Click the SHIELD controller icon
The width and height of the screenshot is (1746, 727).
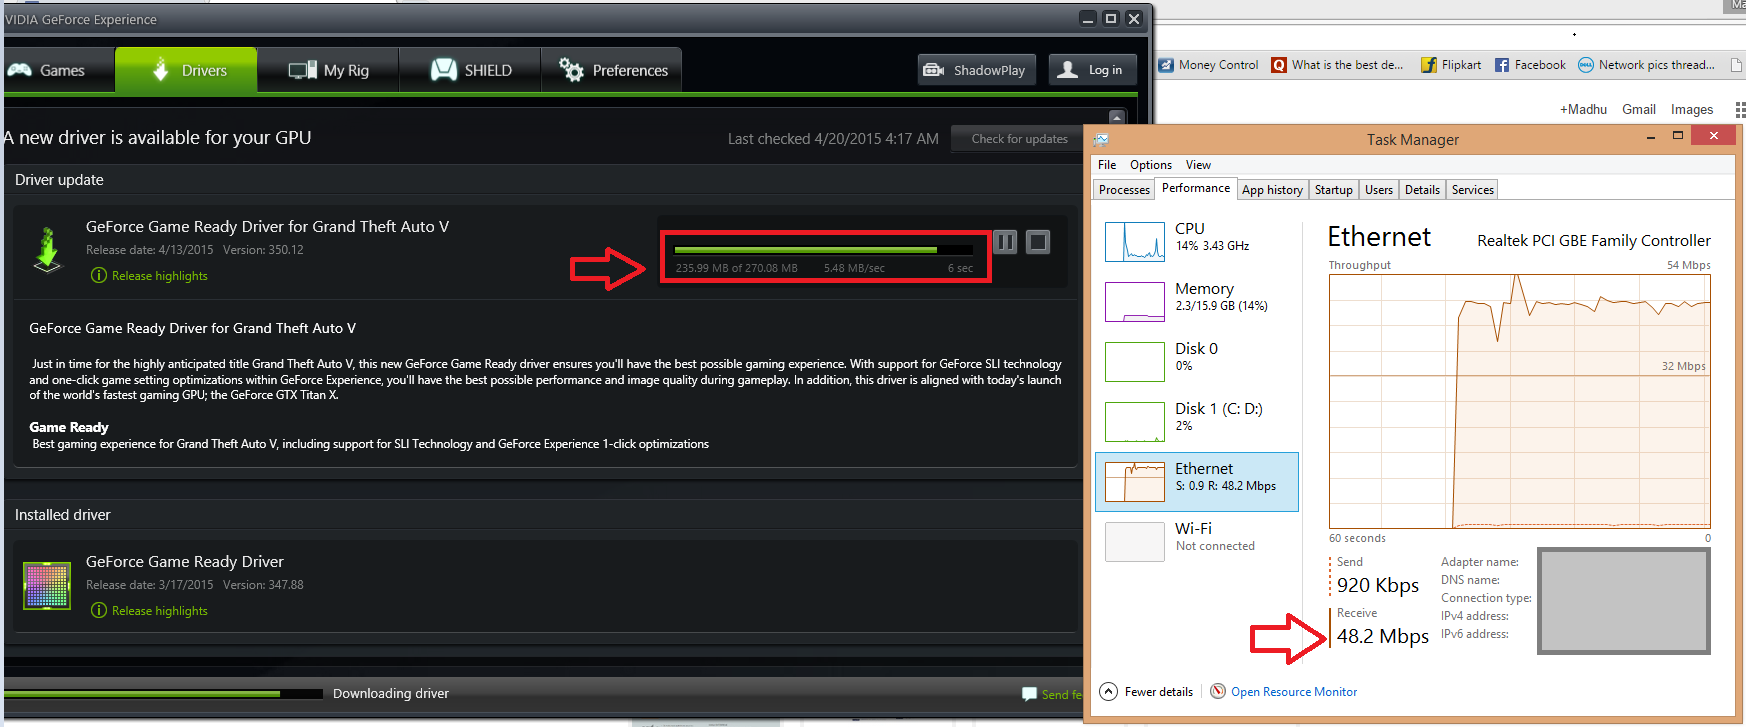[x=444, y=69]
